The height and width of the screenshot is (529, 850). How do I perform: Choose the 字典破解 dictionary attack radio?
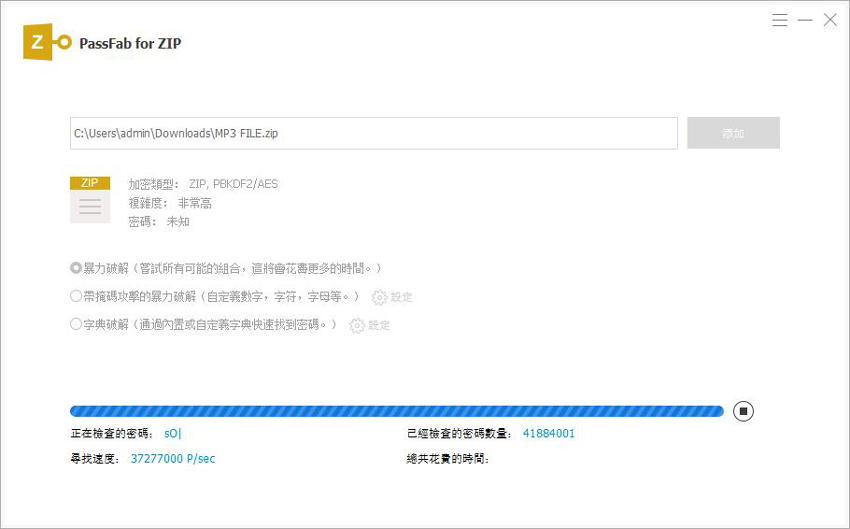pos(76,324)
